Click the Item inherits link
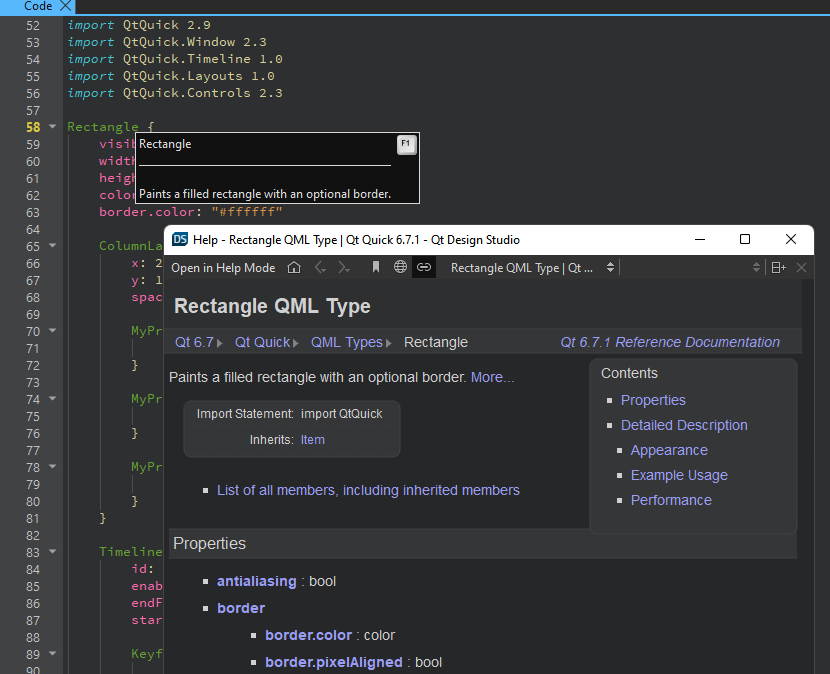 pos(312,439)
